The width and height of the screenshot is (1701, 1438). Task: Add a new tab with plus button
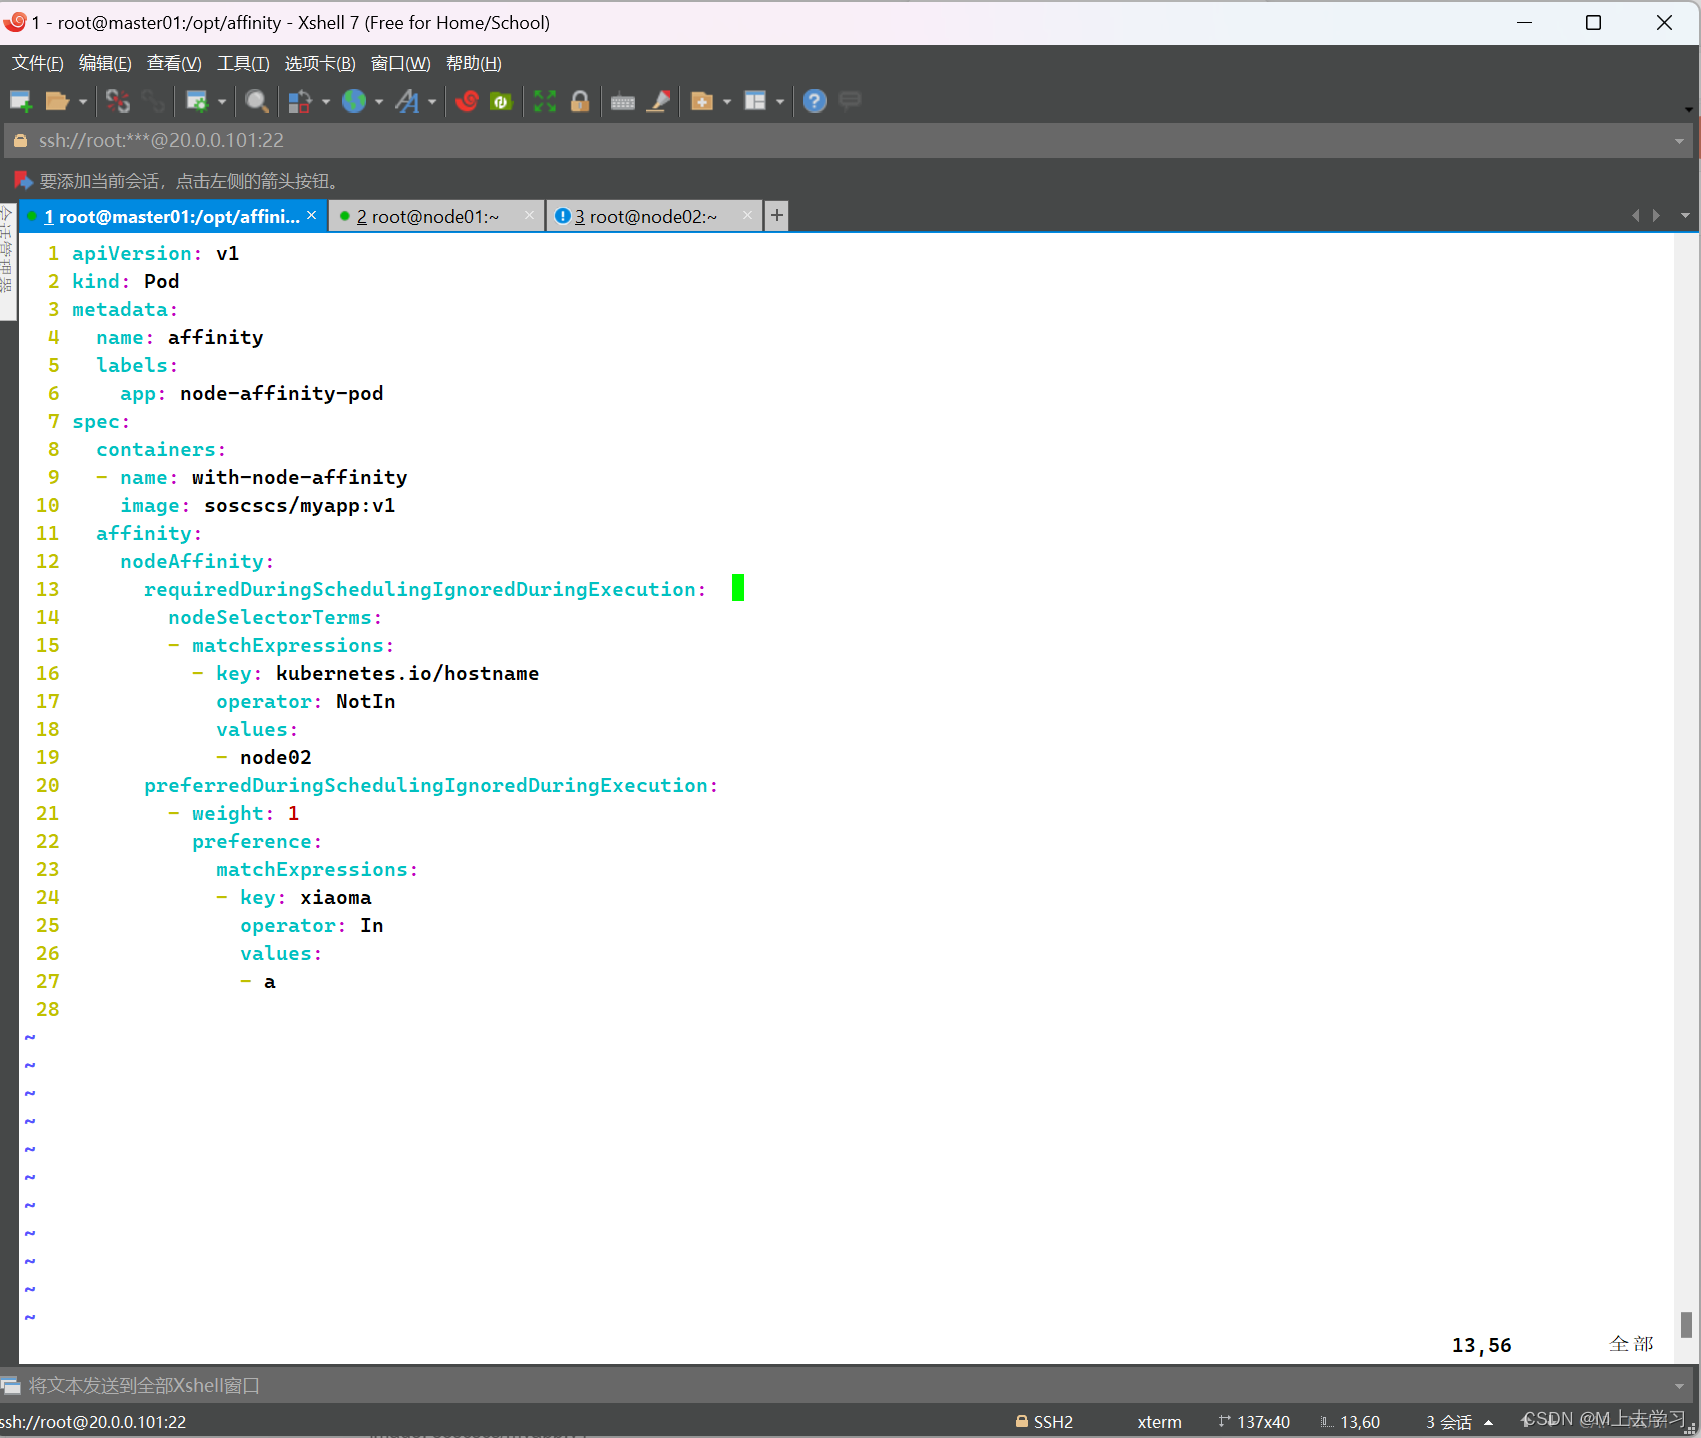coord(777,215)
